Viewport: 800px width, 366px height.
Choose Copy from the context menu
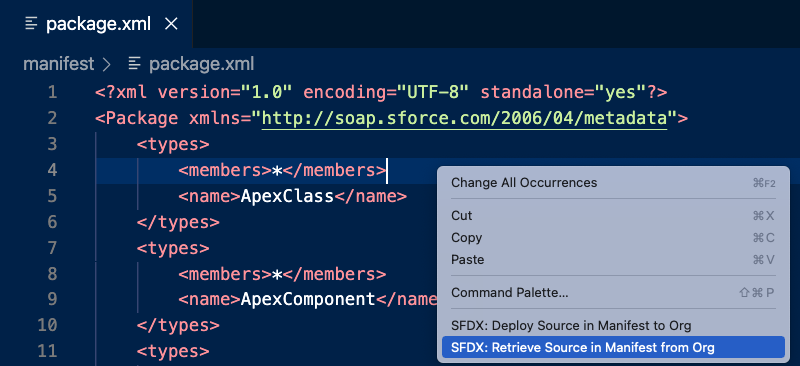613,237
